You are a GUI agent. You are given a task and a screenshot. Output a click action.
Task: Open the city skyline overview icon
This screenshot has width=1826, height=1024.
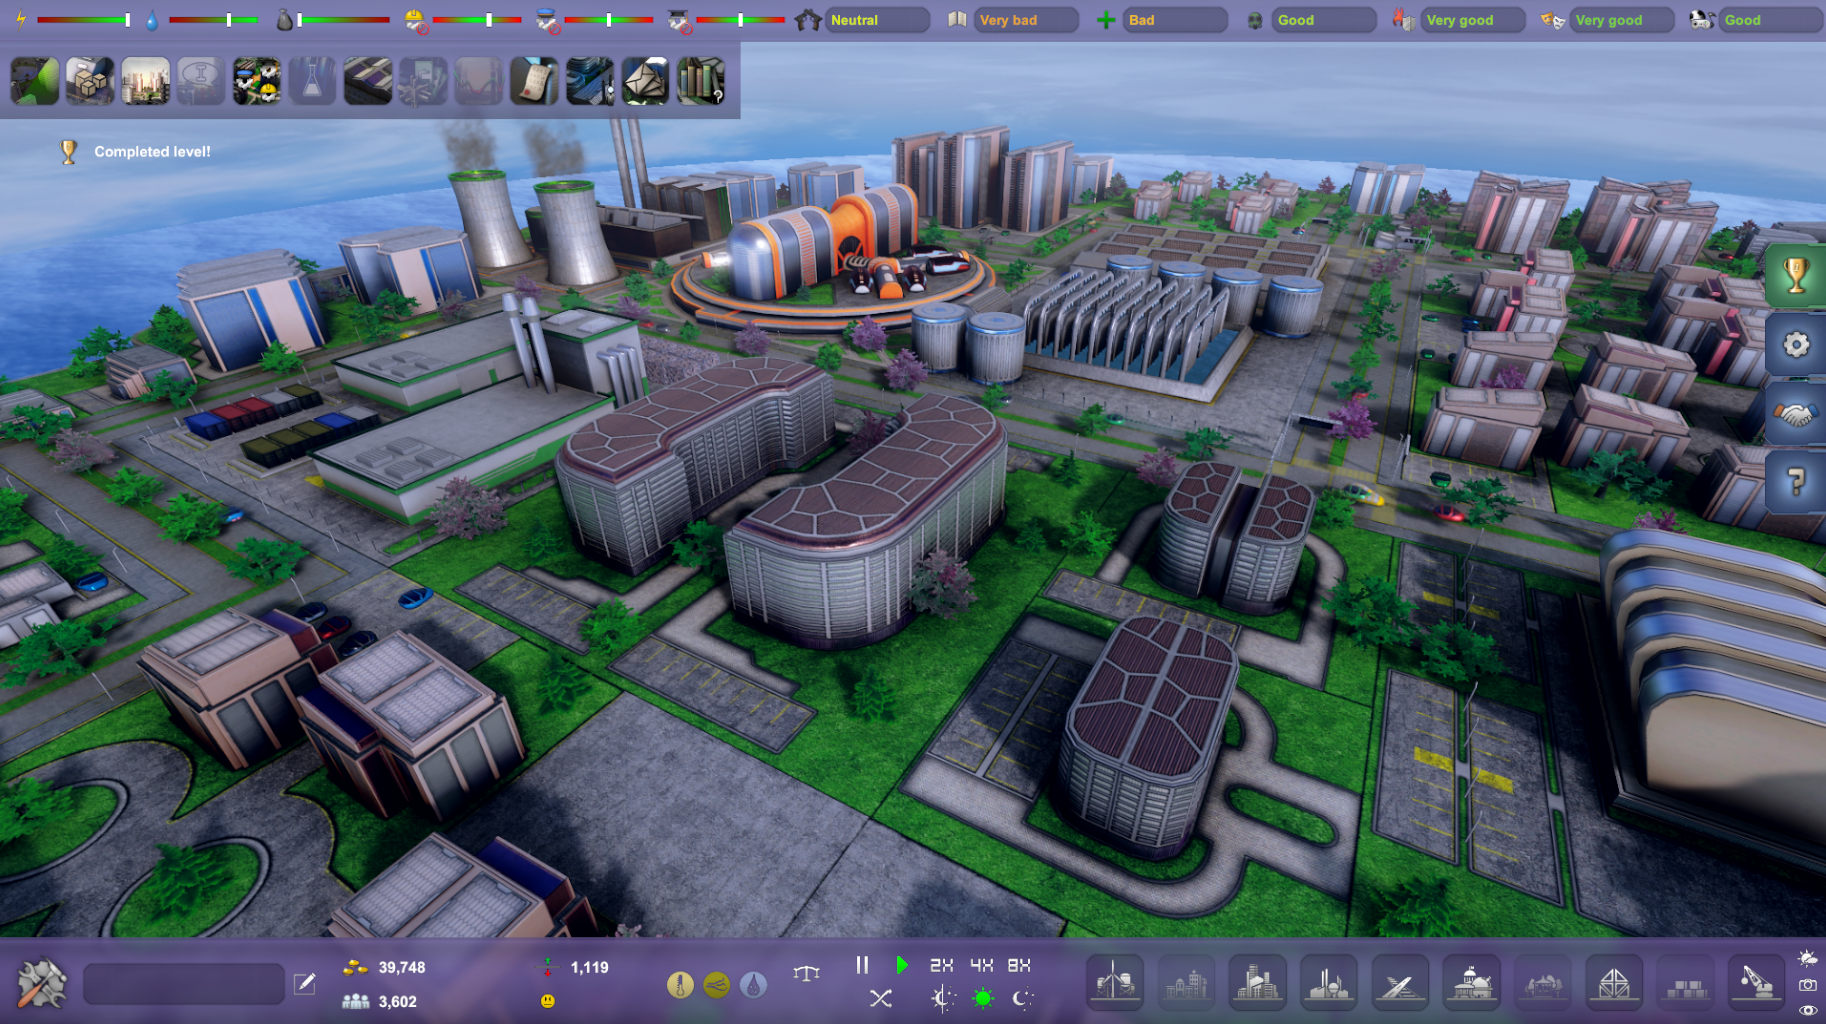[x=145, y=81]
